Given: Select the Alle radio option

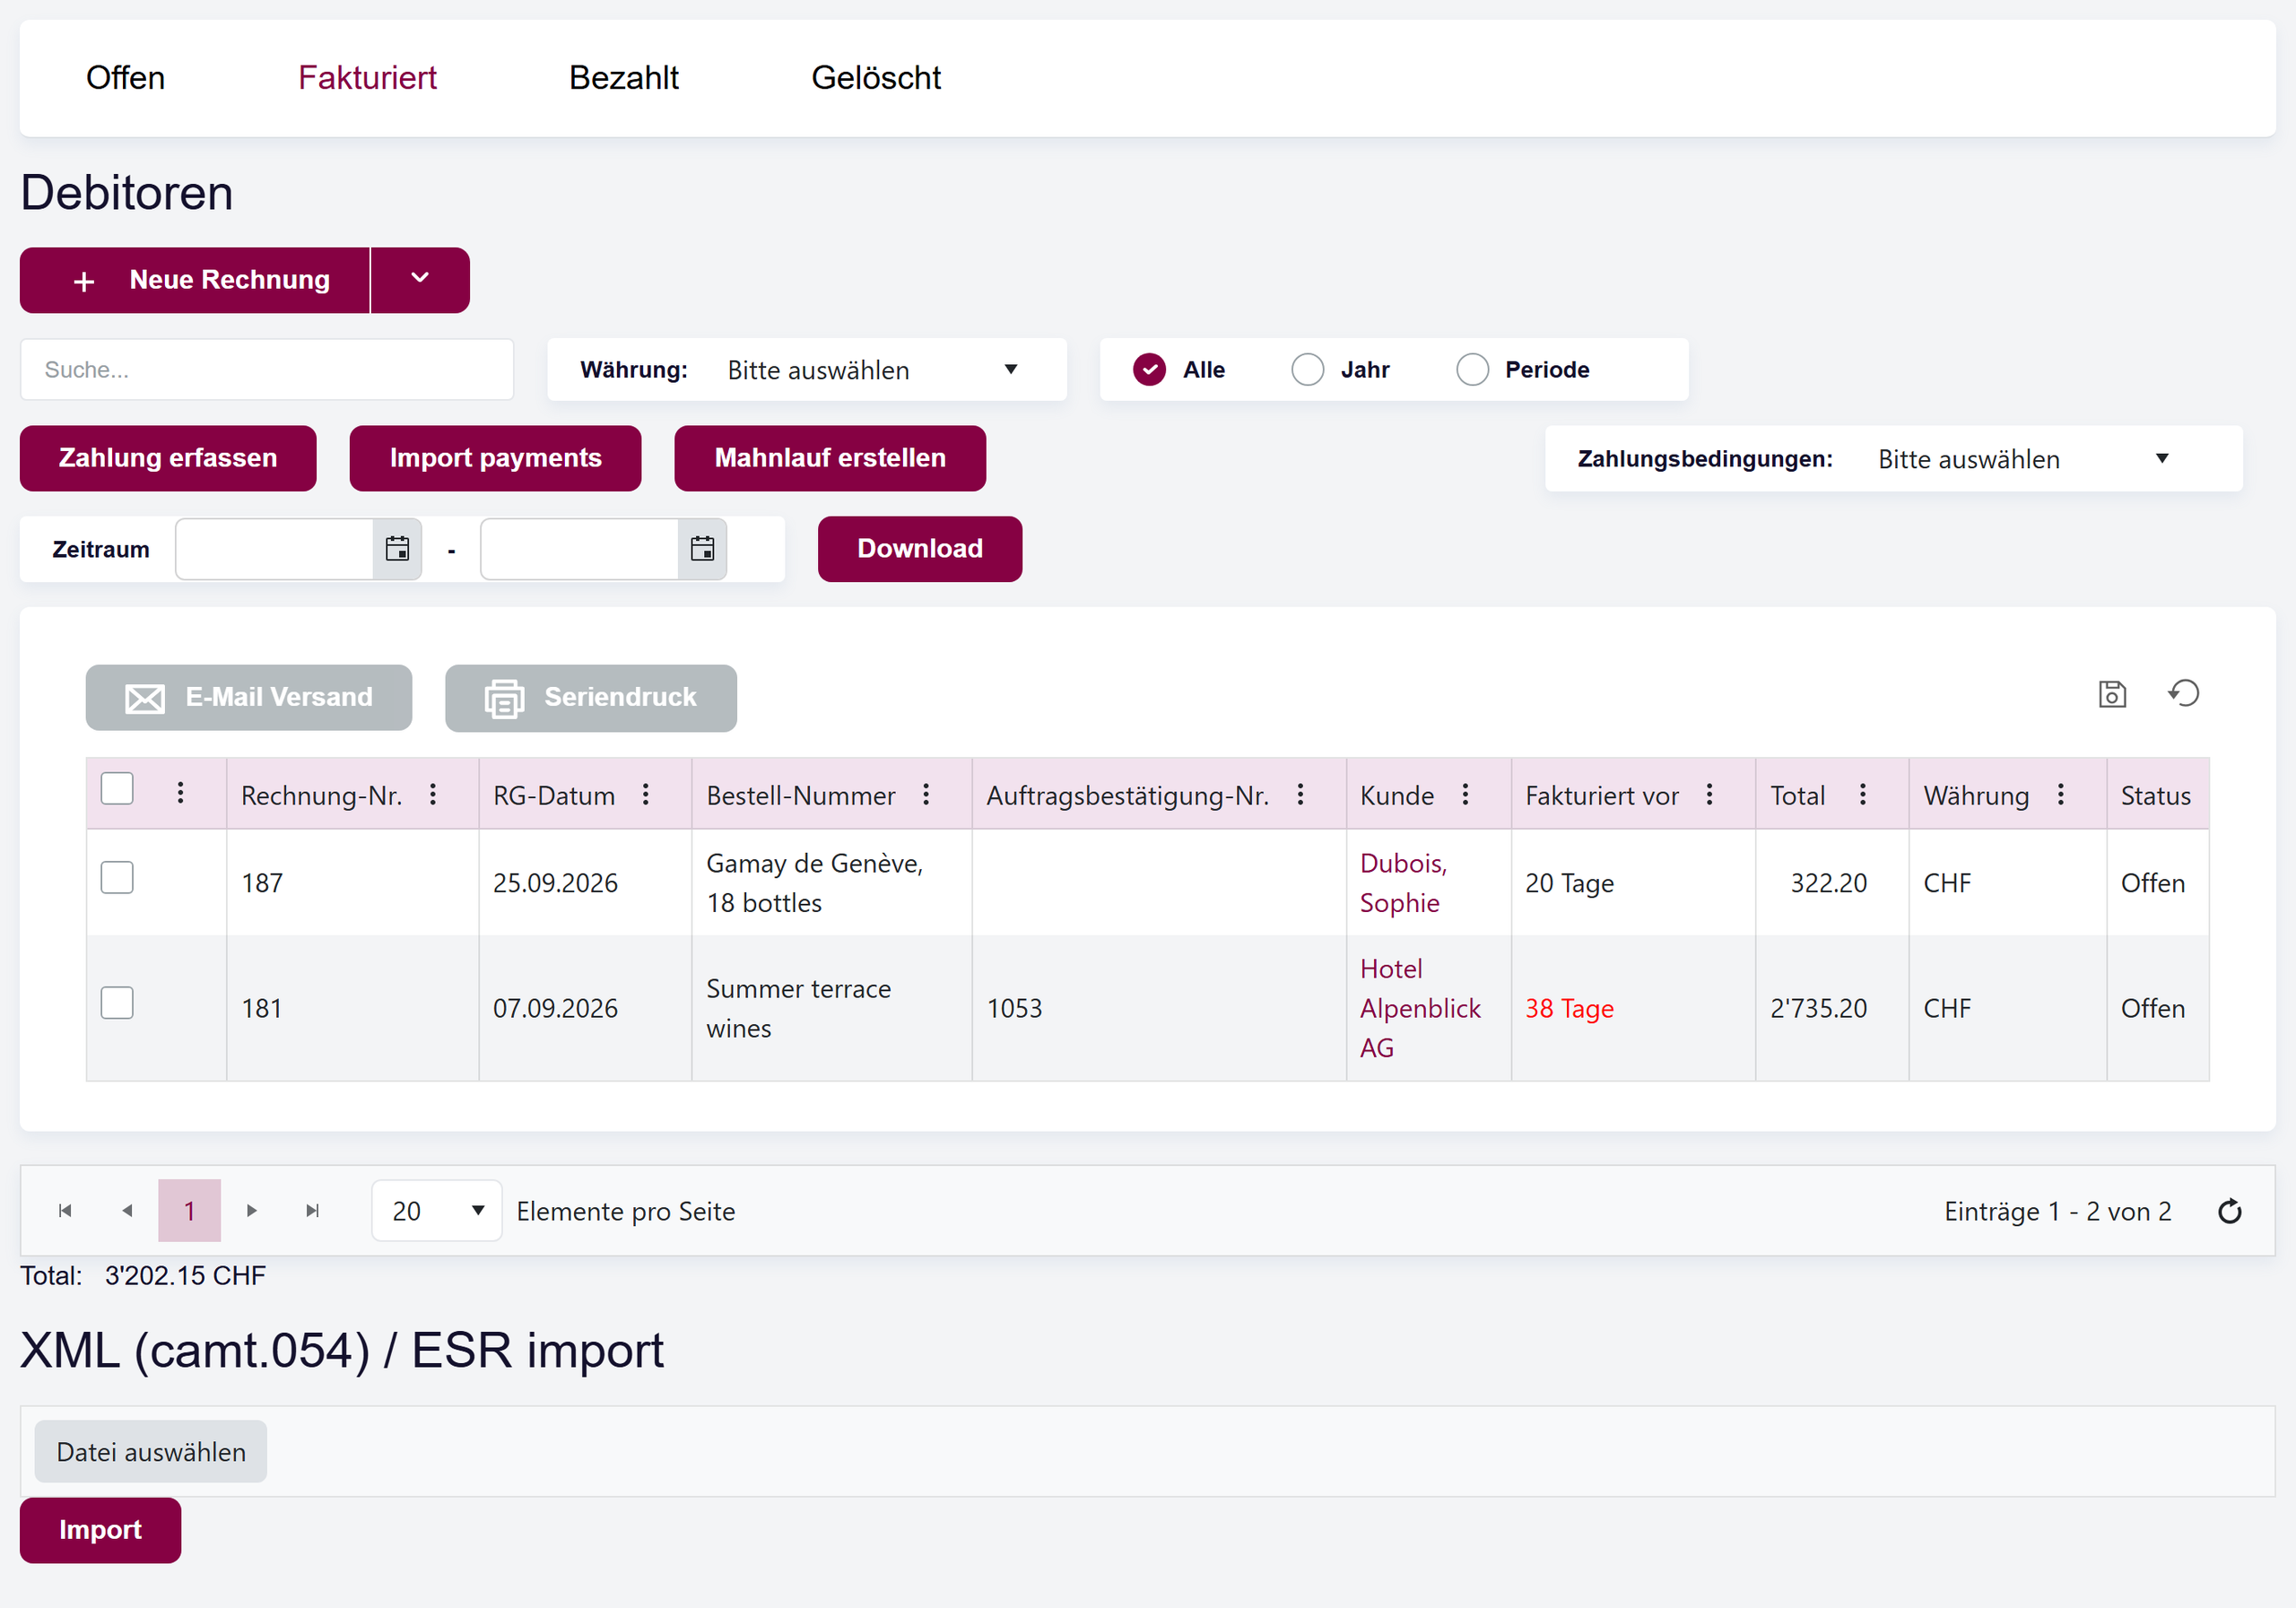Looking at the screenshot, I should pyautogui.click(x=1149, y=370).
